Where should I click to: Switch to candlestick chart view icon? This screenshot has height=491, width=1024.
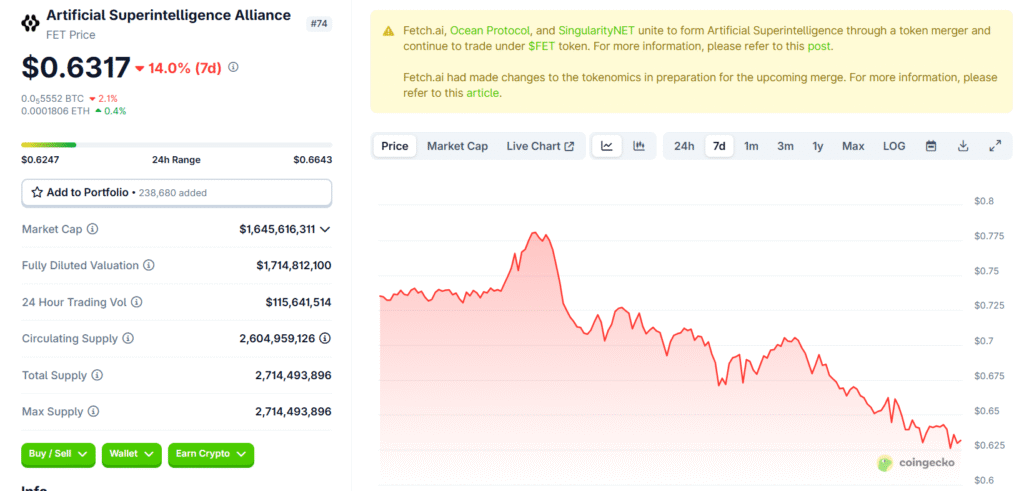(x=639, y=146)
